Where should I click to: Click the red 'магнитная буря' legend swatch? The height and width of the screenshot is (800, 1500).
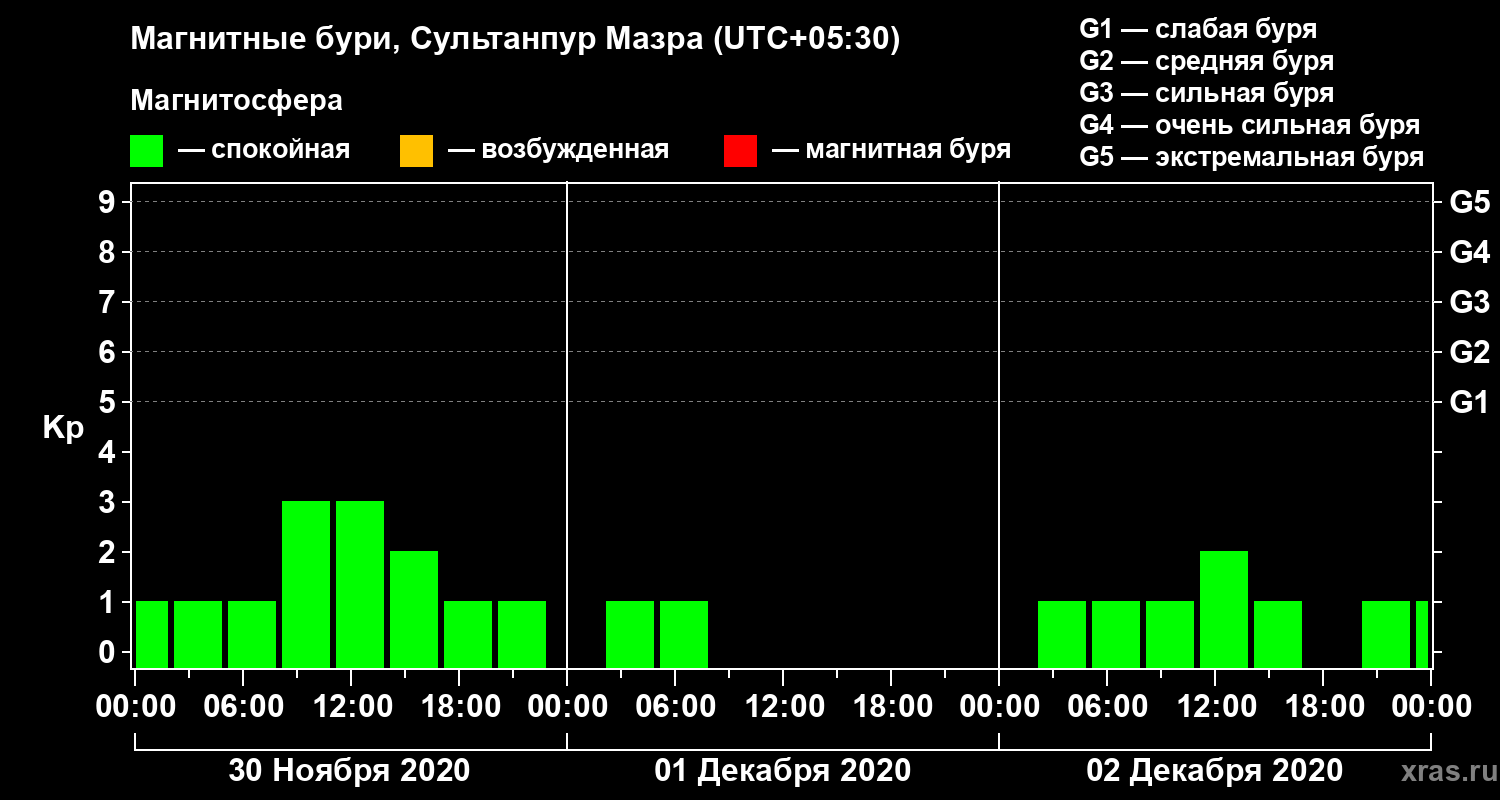pyautogui.click(x=740, y=151)
